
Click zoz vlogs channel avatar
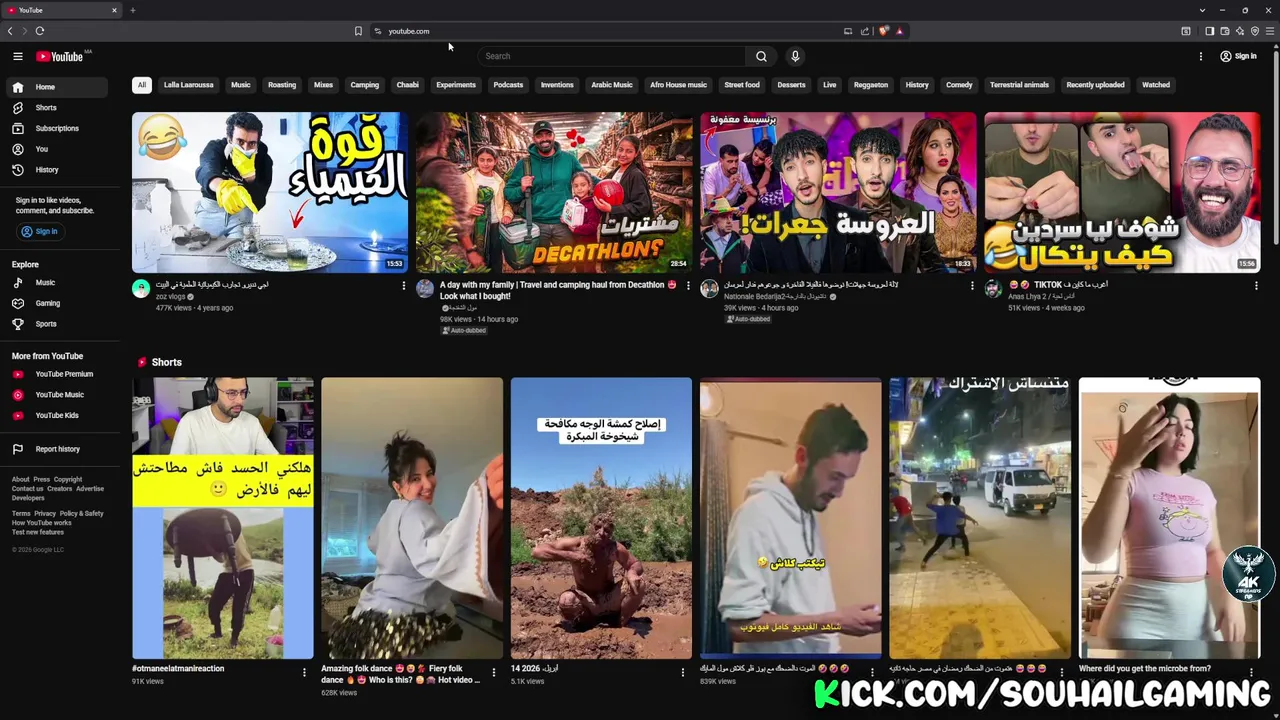[141, 289]
